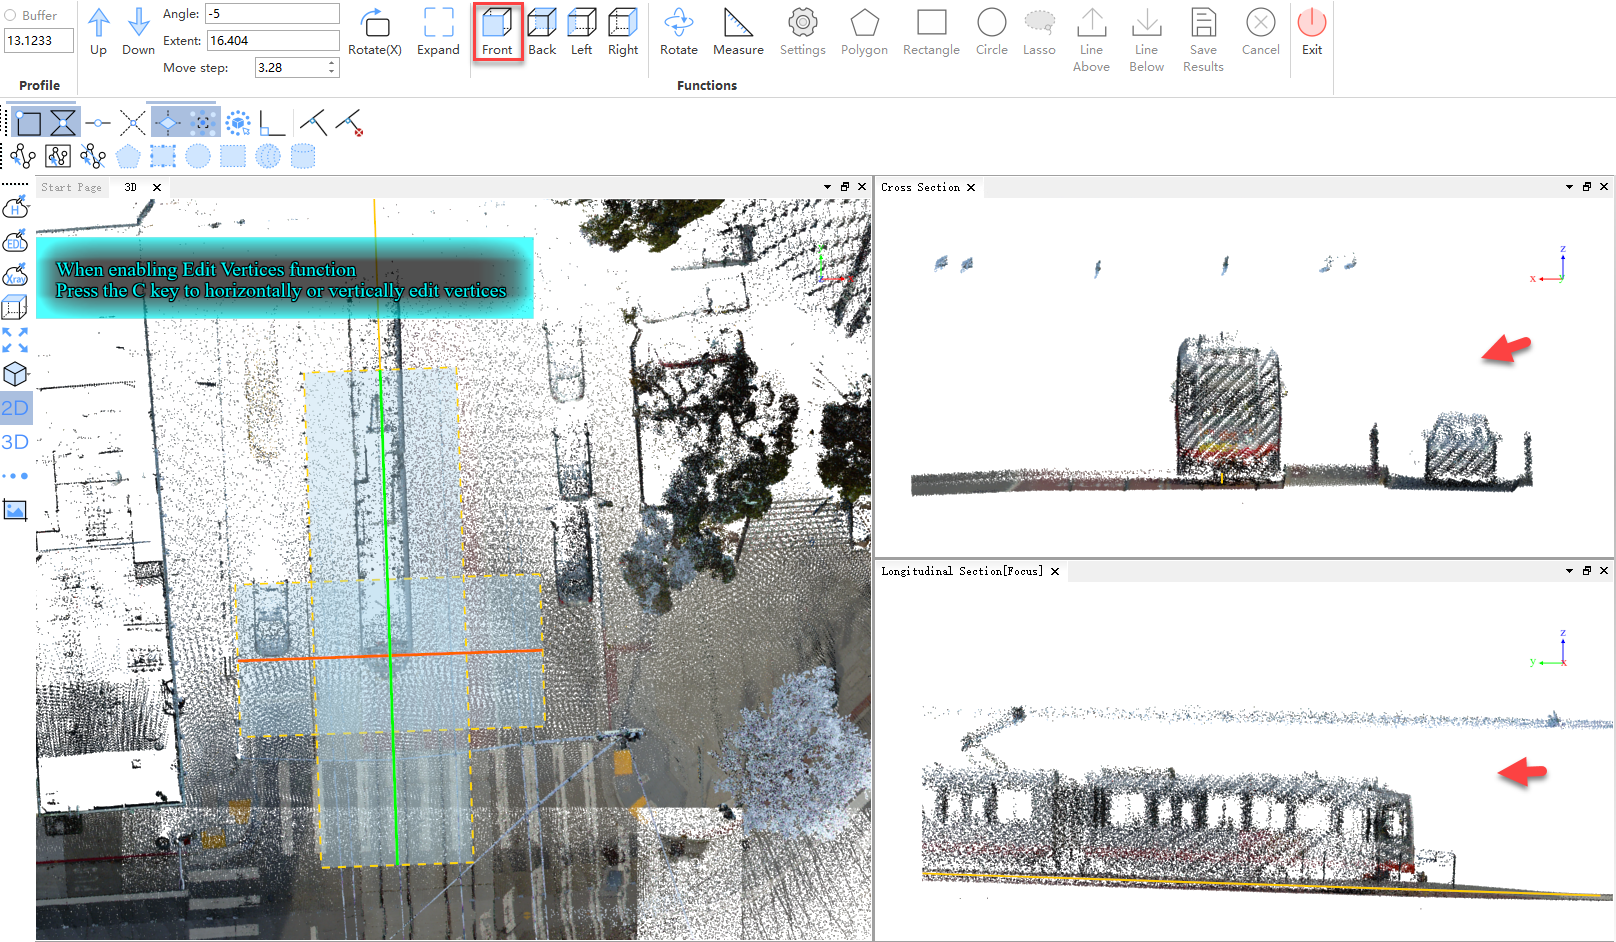Open the H cloud display dropdown
The height and width of the screenshot is (942, 1616).
[x=15, y=207]
